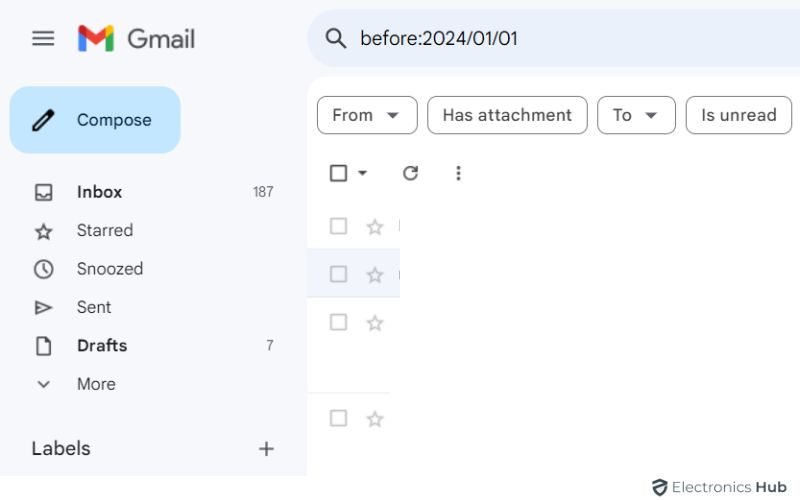Select the second email's checkbox
This screenshot has width=800, height=500.
(x=338, y=274)
